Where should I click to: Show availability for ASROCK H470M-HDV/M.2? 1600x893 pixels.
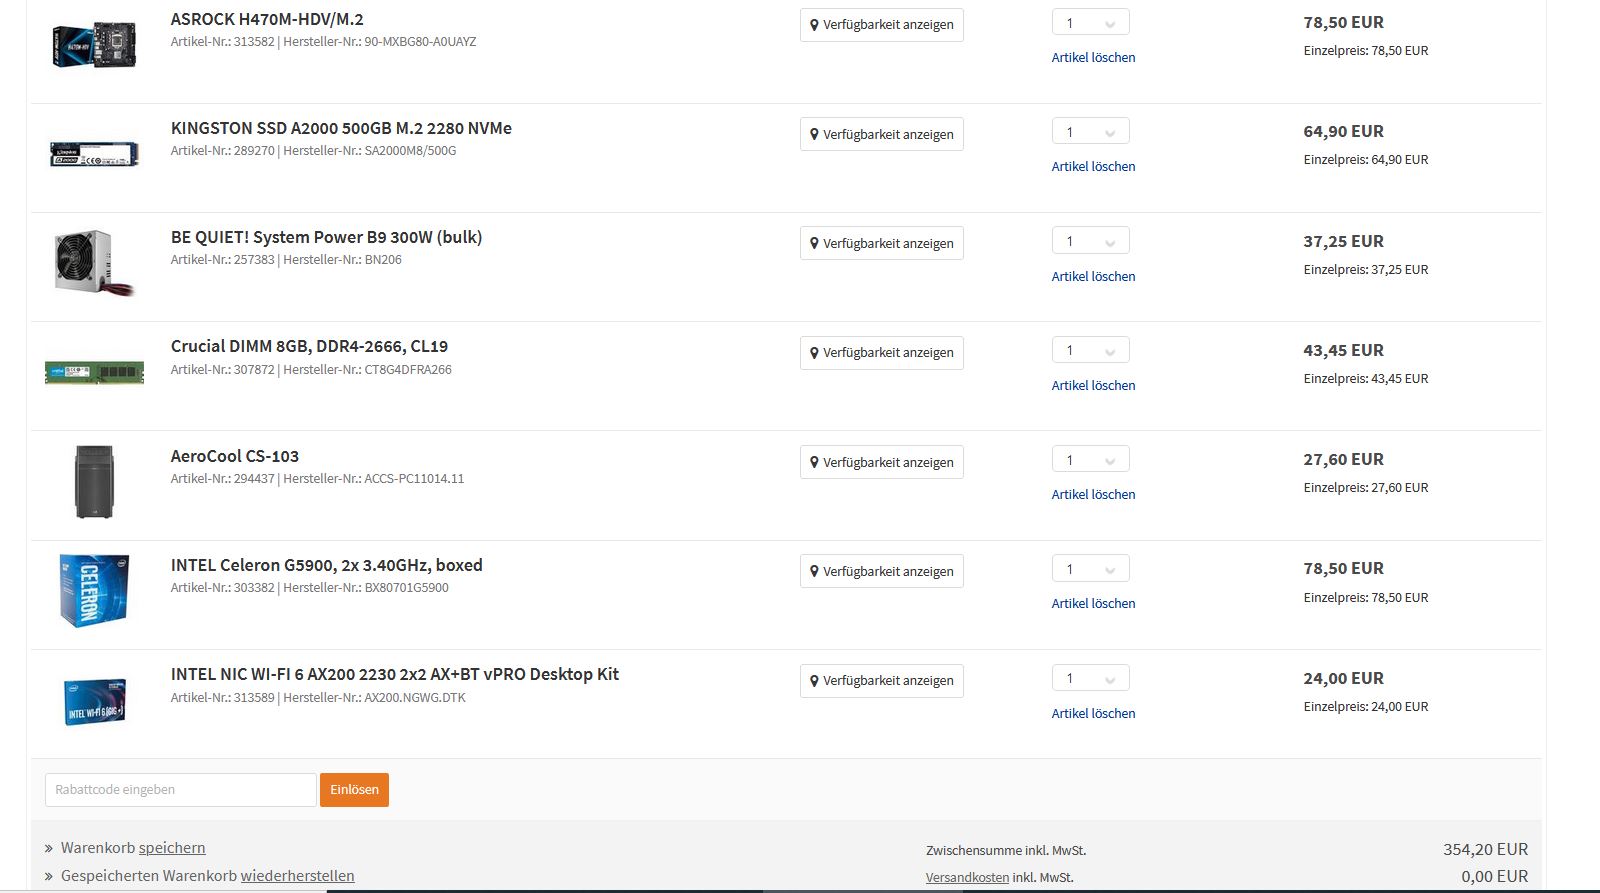pyautogui.click(x=881, y=25)
